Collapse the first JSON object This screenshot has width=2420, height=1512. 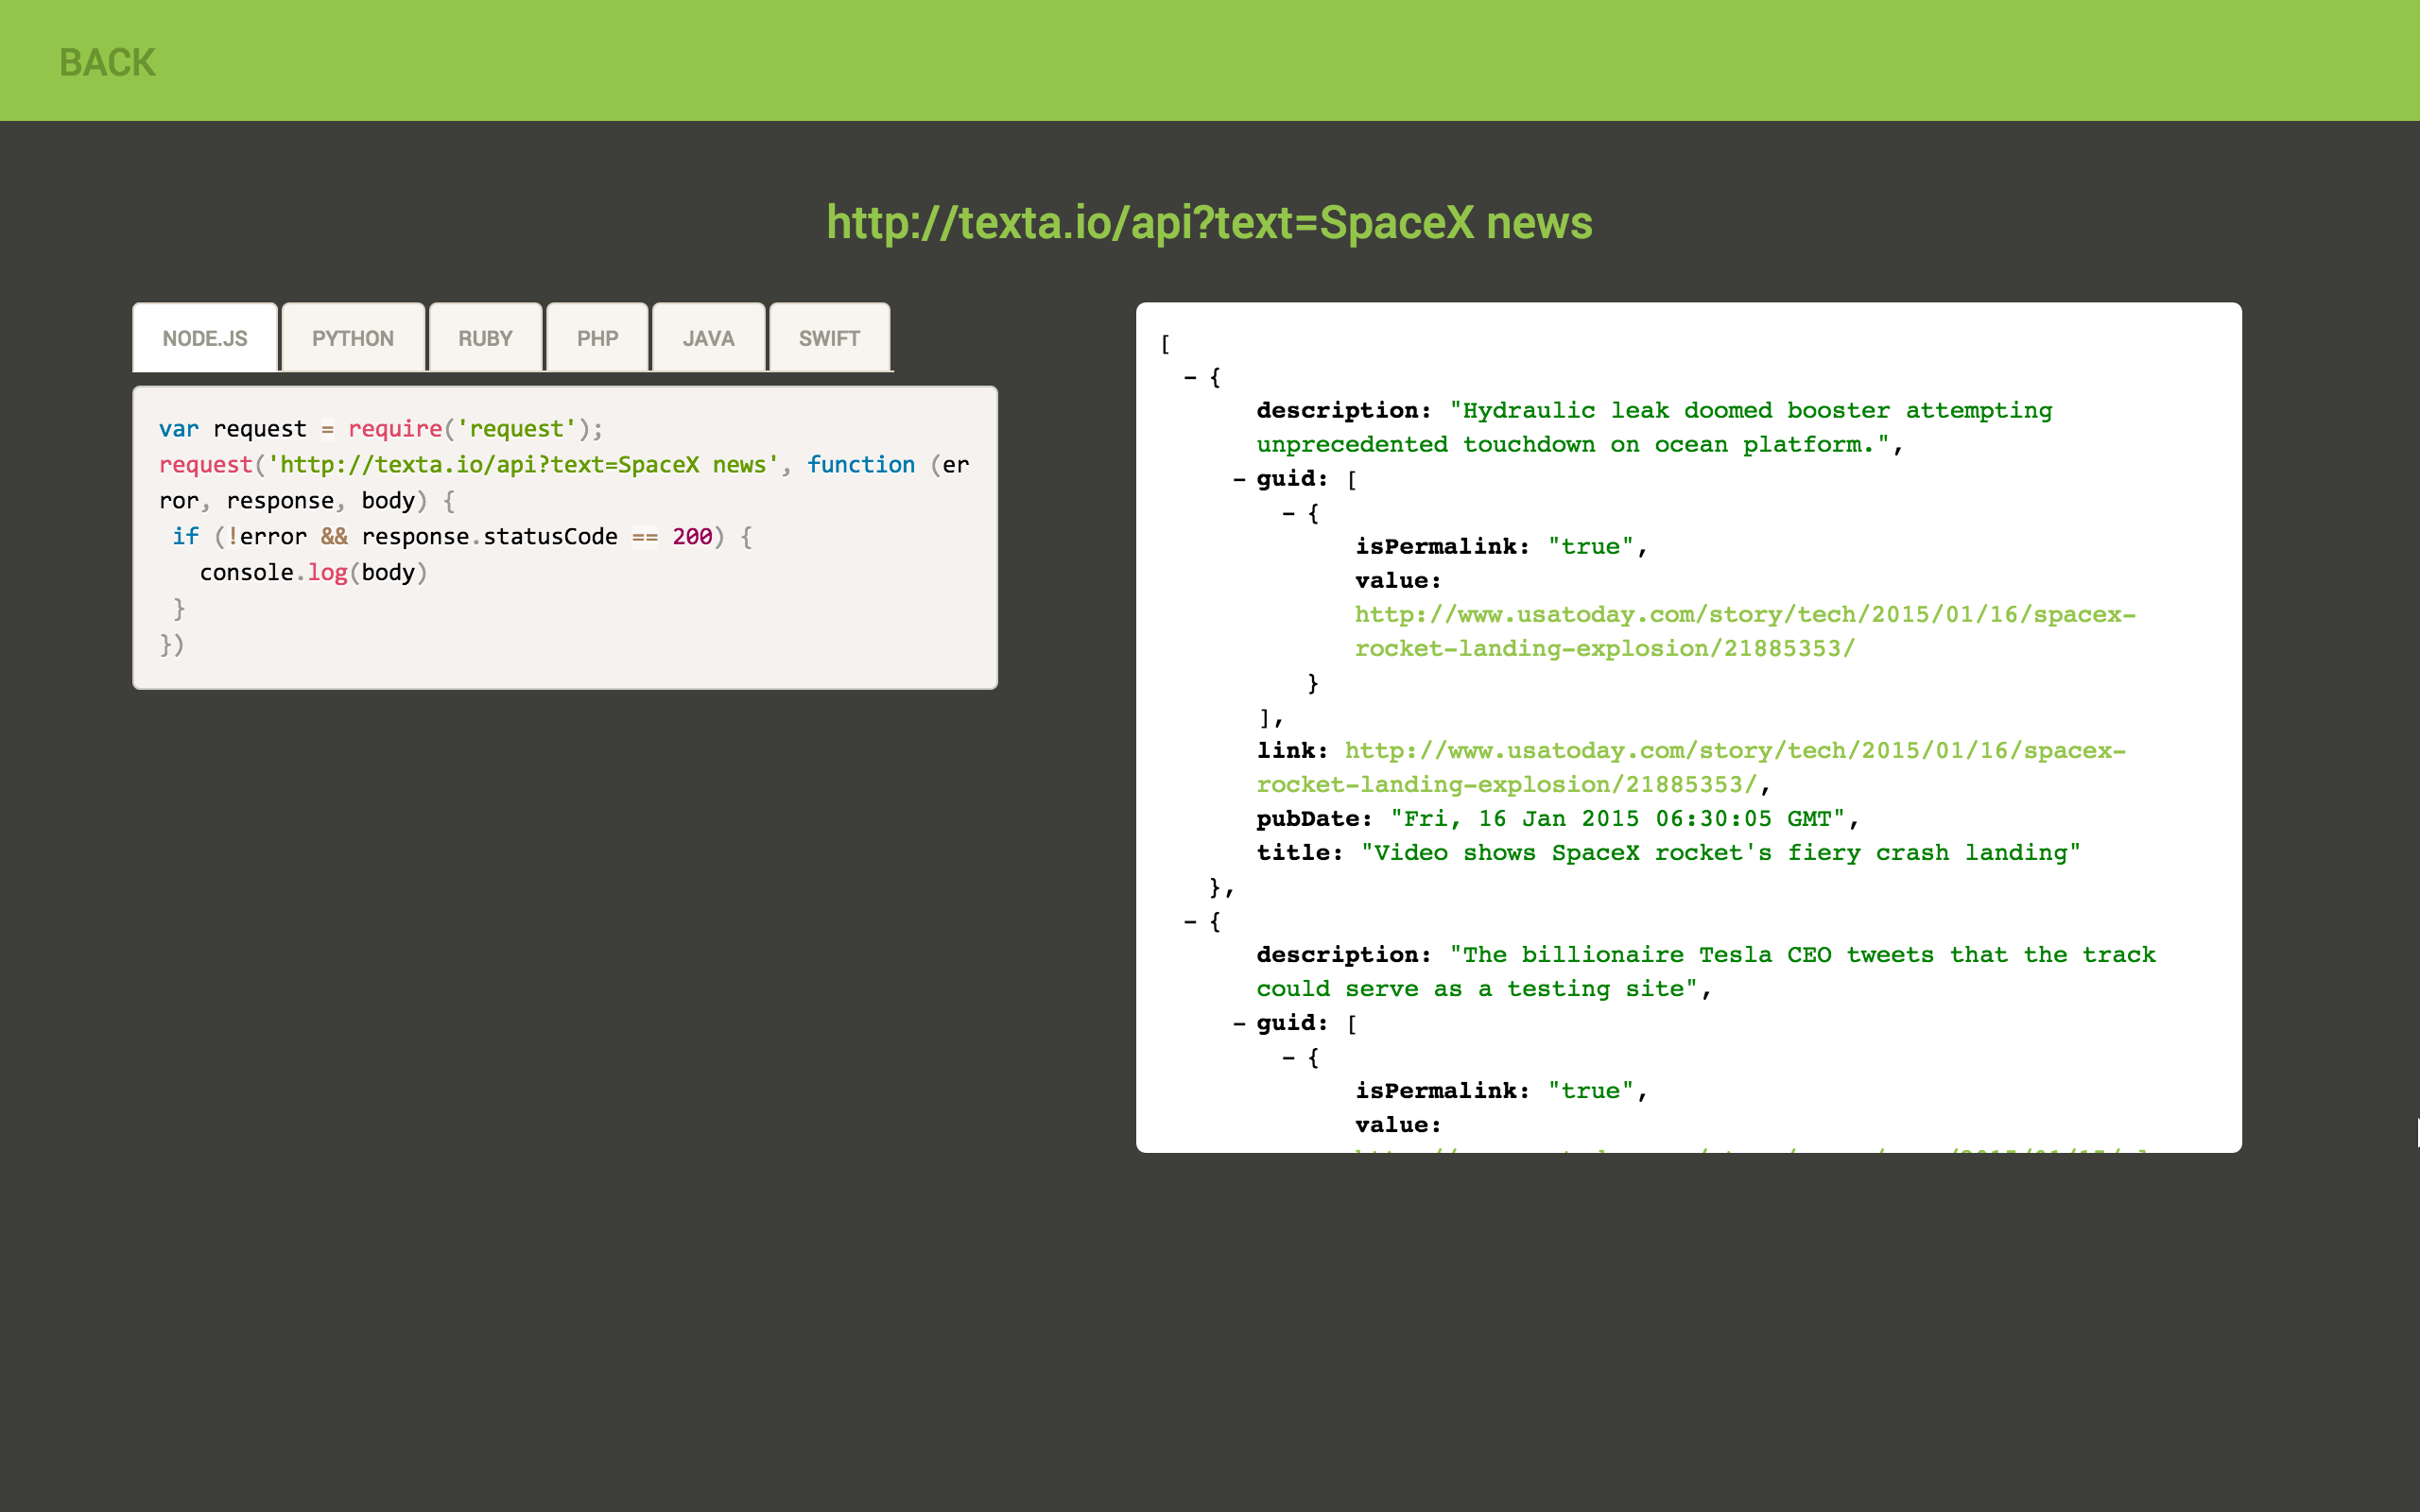click(1190, 378)
